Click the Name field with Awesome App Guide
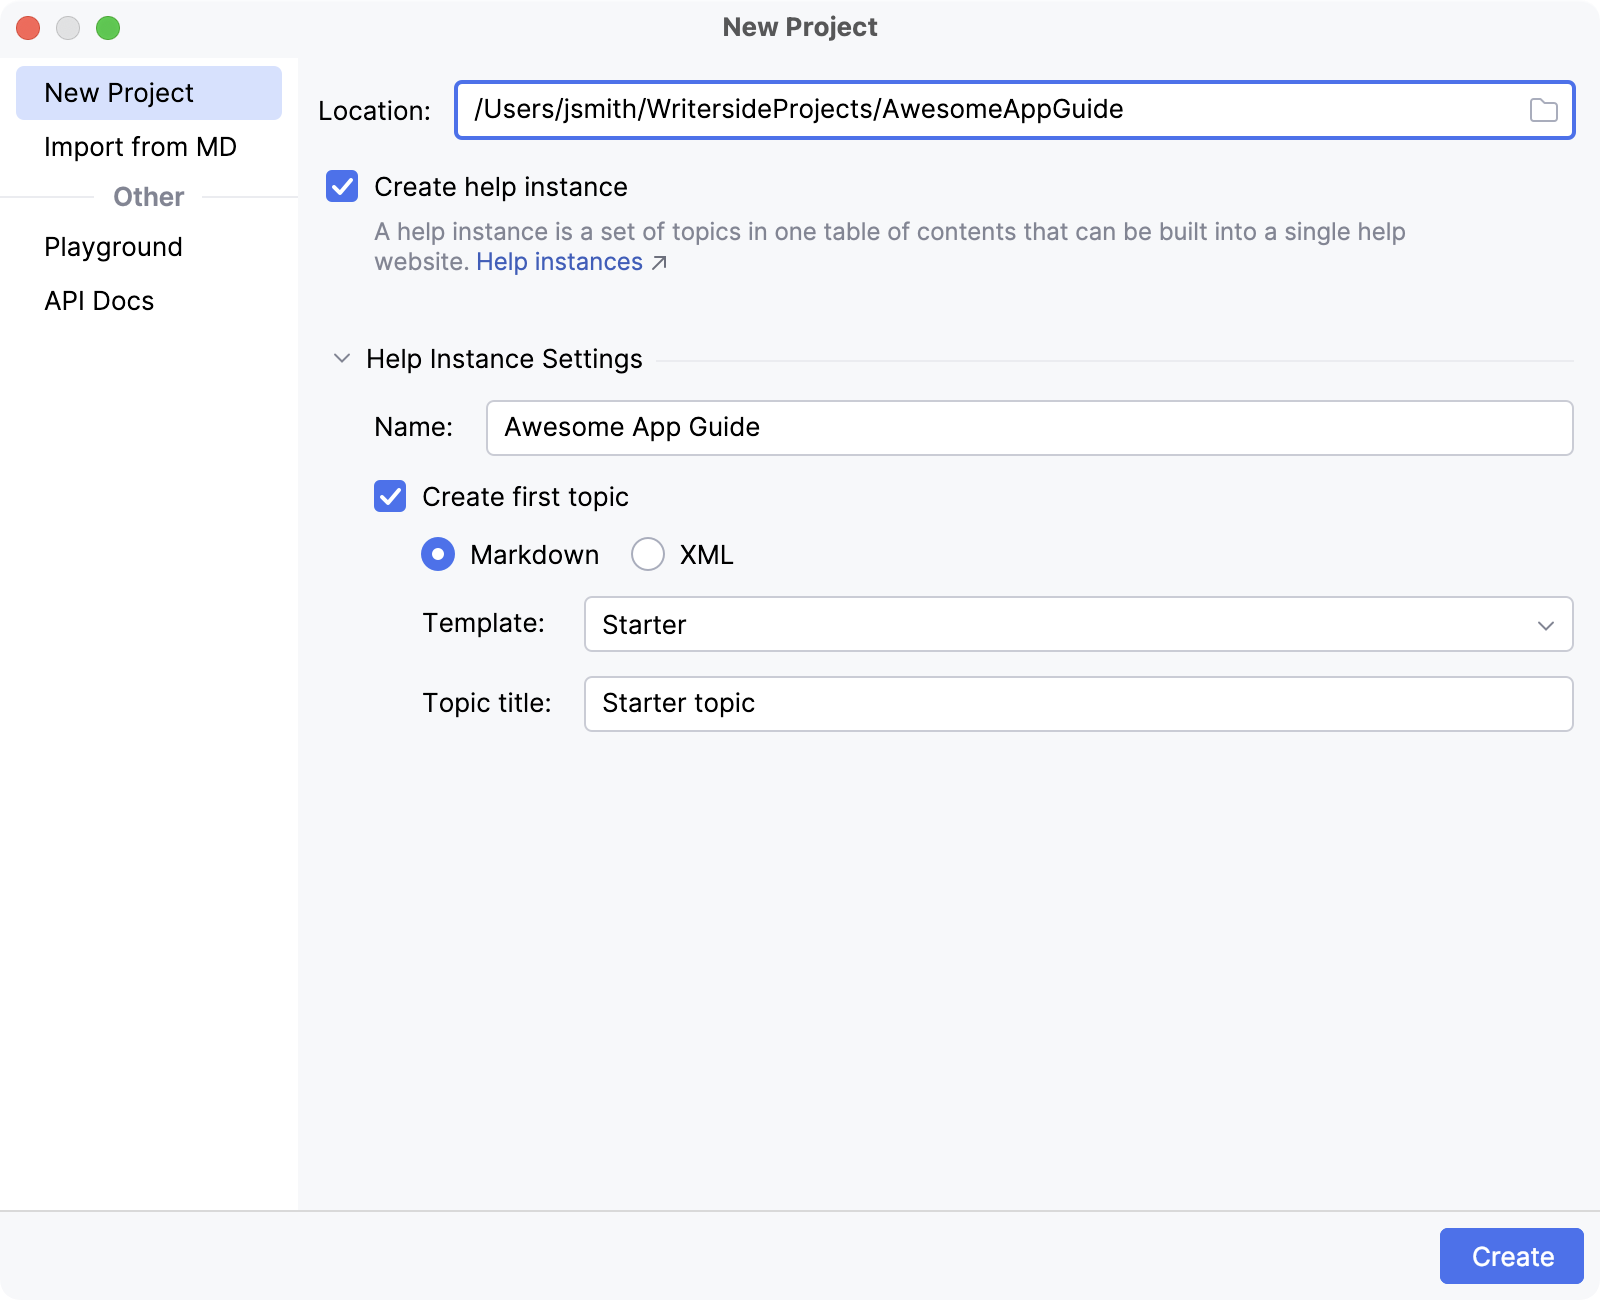The image size is (1600, 1300). point(1028,428)
